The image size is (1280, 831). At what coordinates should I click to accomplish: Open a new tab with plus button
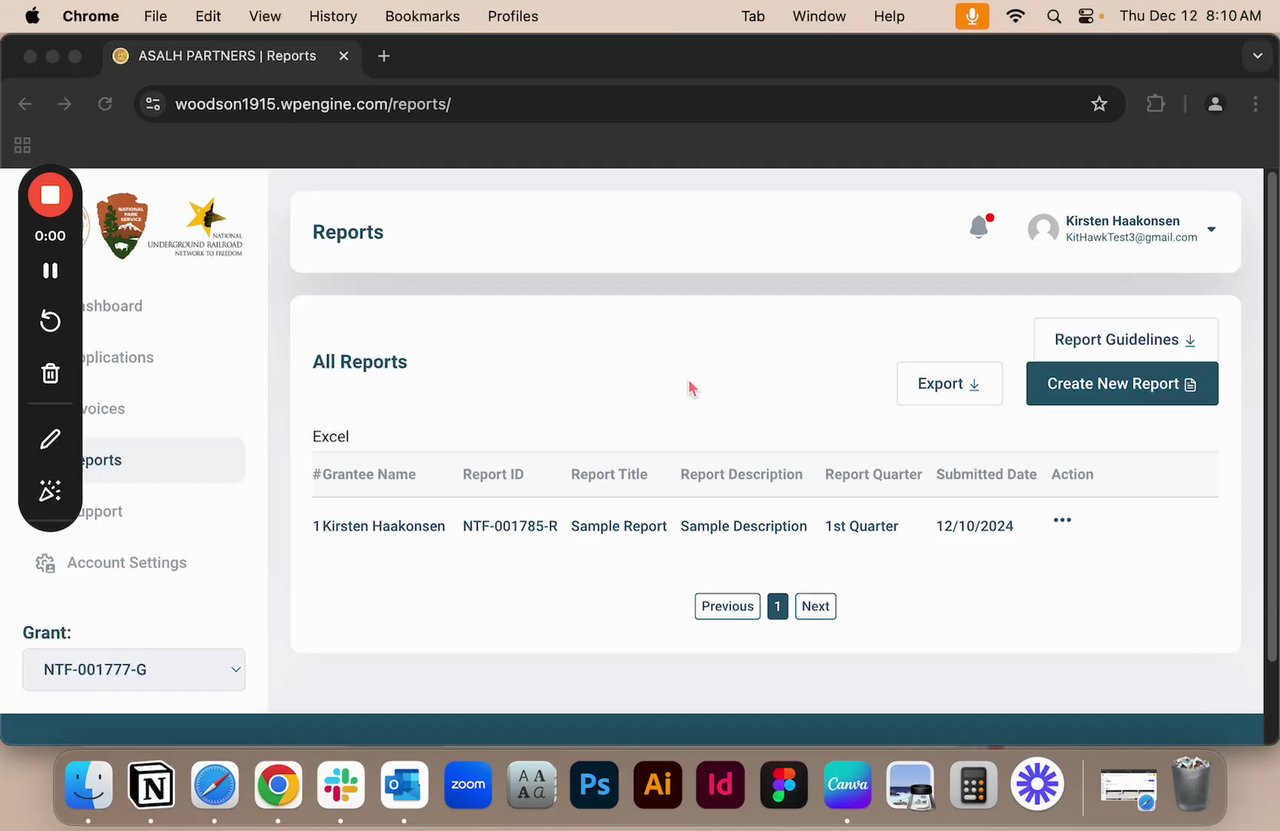pyautogui.click(x=383, y=56)
